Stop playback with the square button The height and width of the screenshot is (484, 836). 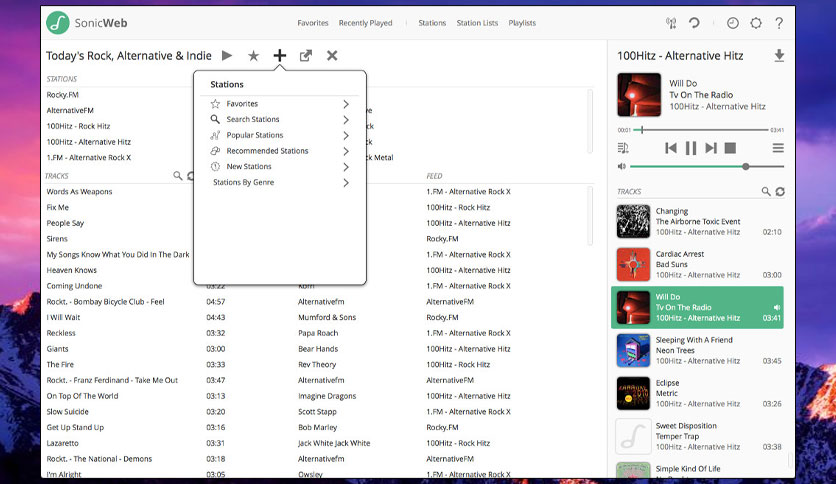pyautogui.click(x=730, y=148)
